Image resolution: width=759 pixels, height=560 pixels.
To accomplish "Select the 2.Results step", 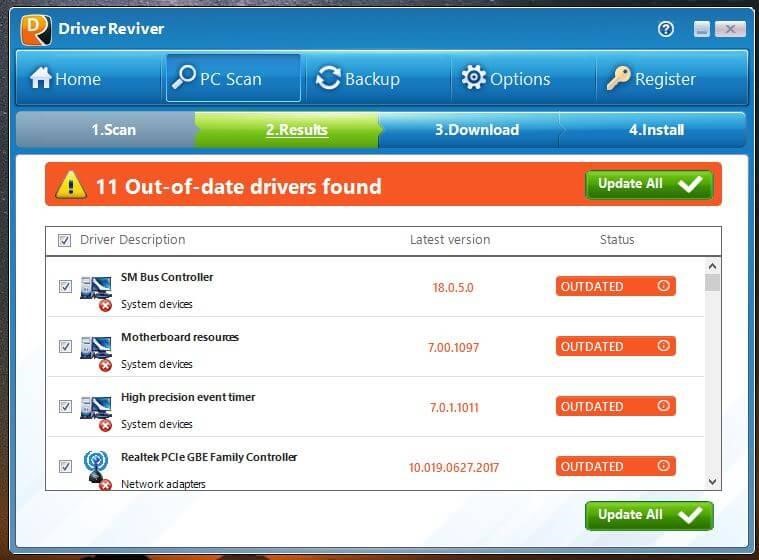I will [x=288, y=130].
